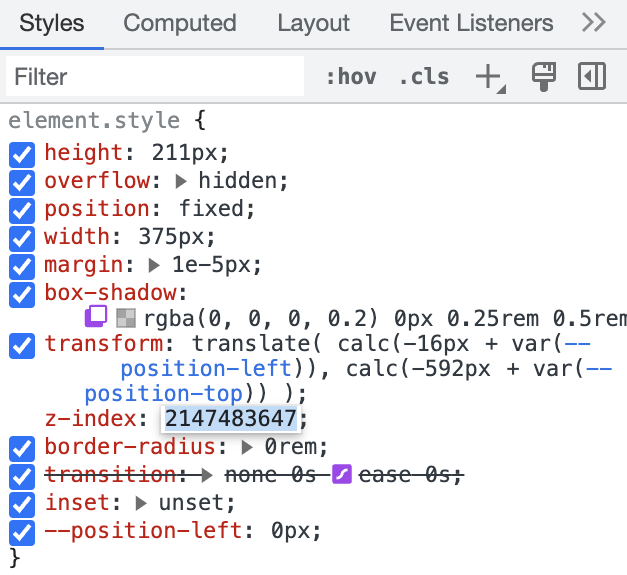This screenshot has height=575, width=627.
Task: Uncheck the overflow property checkbox
Action: (x=22, y=182)
